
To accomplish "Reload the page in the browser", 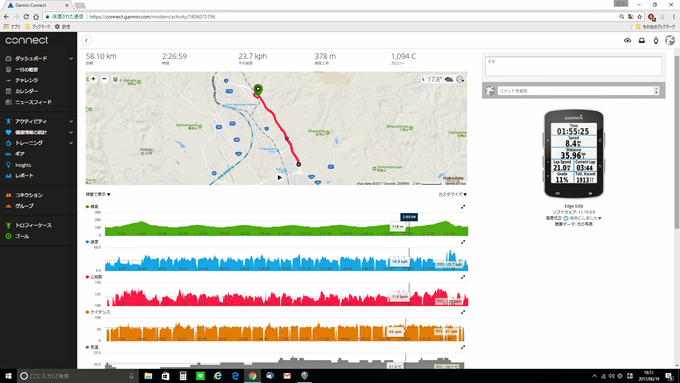I will 26,16.
